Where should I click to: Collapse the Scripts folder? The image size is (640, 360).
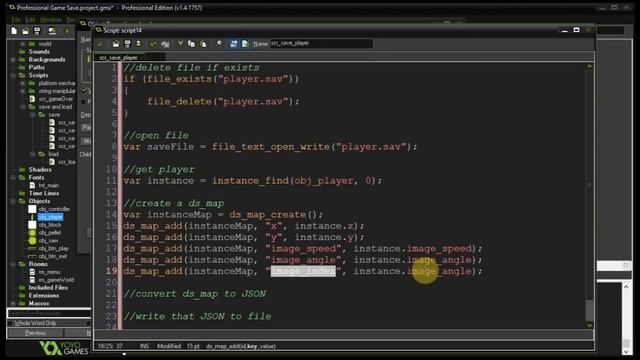coord(13,76)
